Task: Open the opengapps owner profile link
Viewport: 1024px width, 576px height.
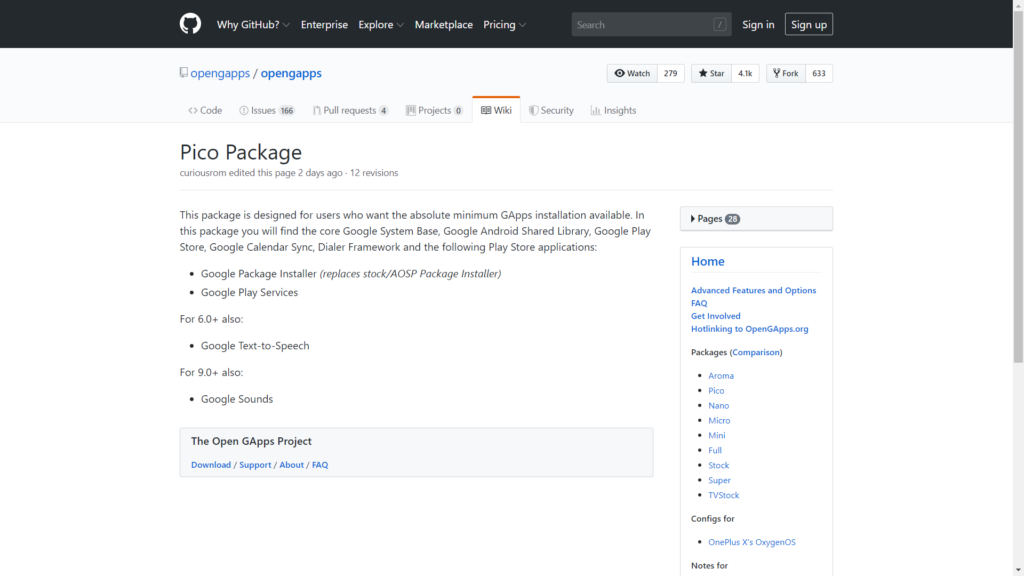Action: coord(220,73)
